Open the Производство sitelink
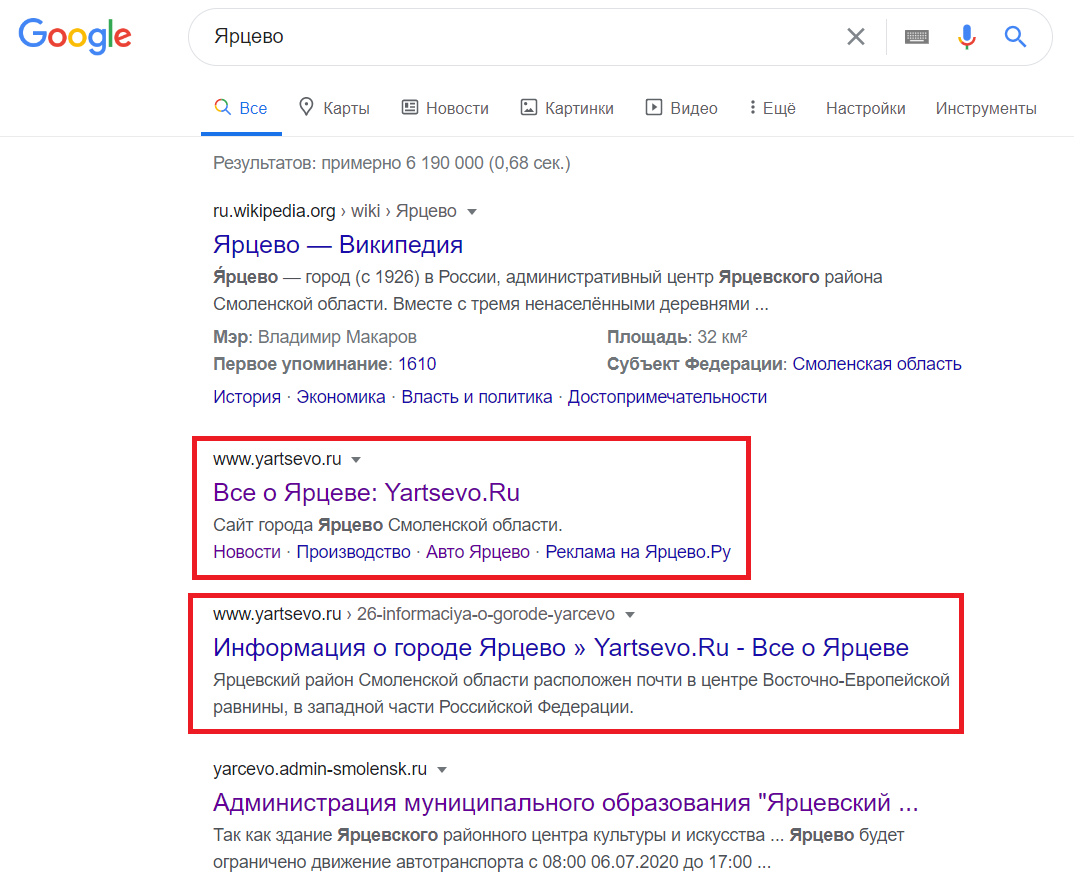The height and width of the screenshot is (896, 1074). 353,552
